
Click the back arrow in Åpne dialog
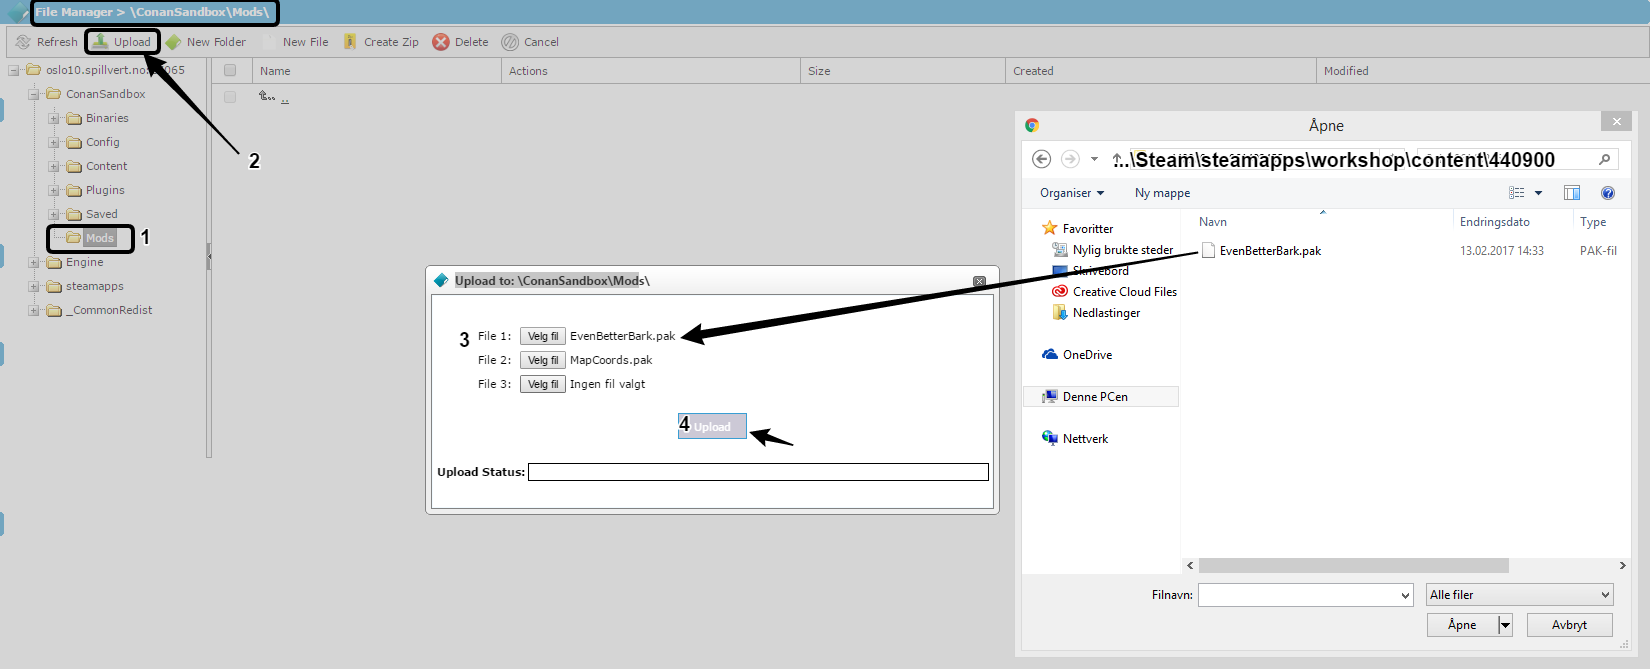(1041, 159)
